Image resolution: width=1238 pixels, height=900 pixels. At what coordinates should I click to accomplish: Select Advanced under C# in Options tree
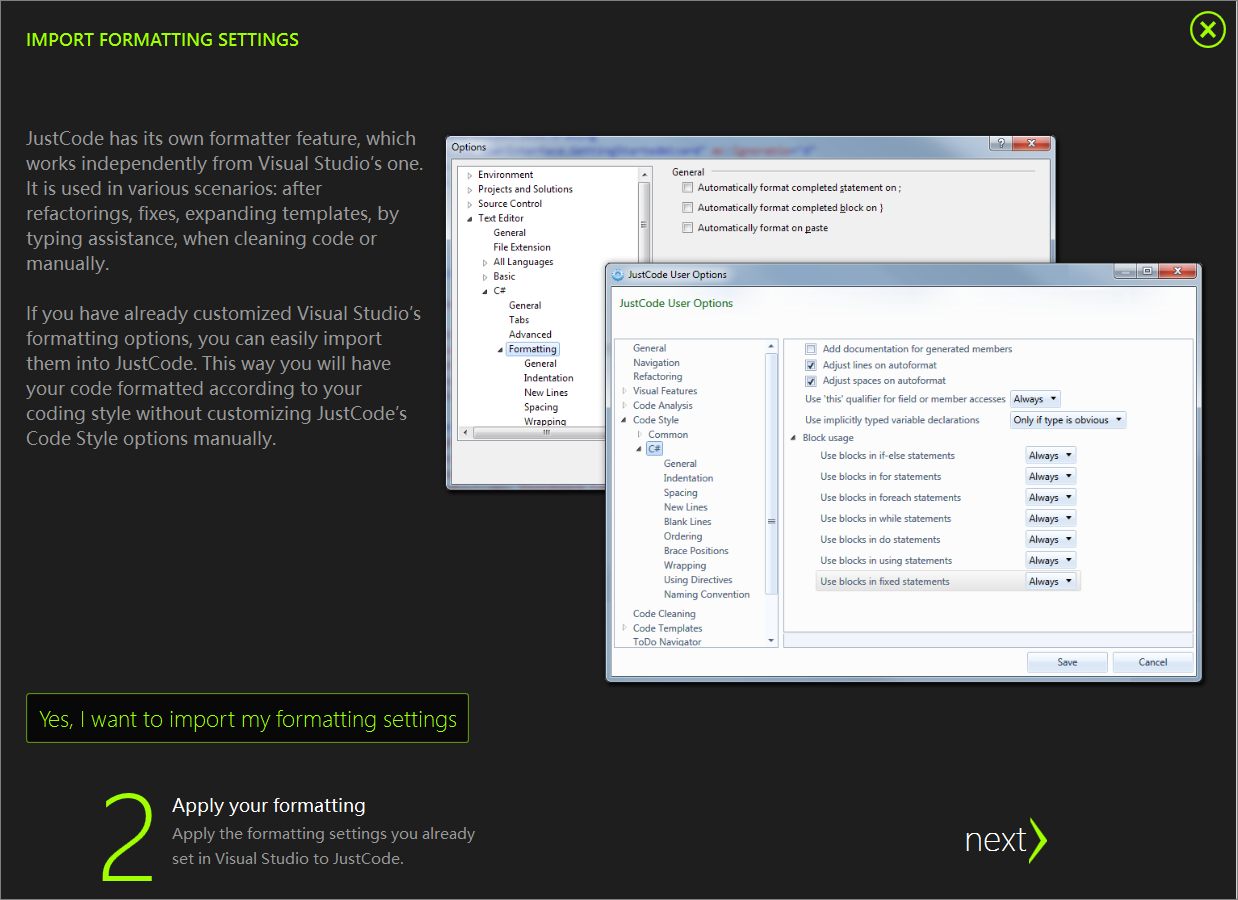point(530,335)
